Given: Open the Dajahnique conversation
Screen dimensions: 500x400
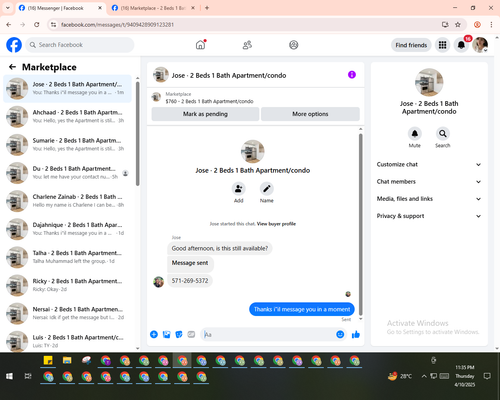Looking at the screenshot, I should tap(67, 229).
